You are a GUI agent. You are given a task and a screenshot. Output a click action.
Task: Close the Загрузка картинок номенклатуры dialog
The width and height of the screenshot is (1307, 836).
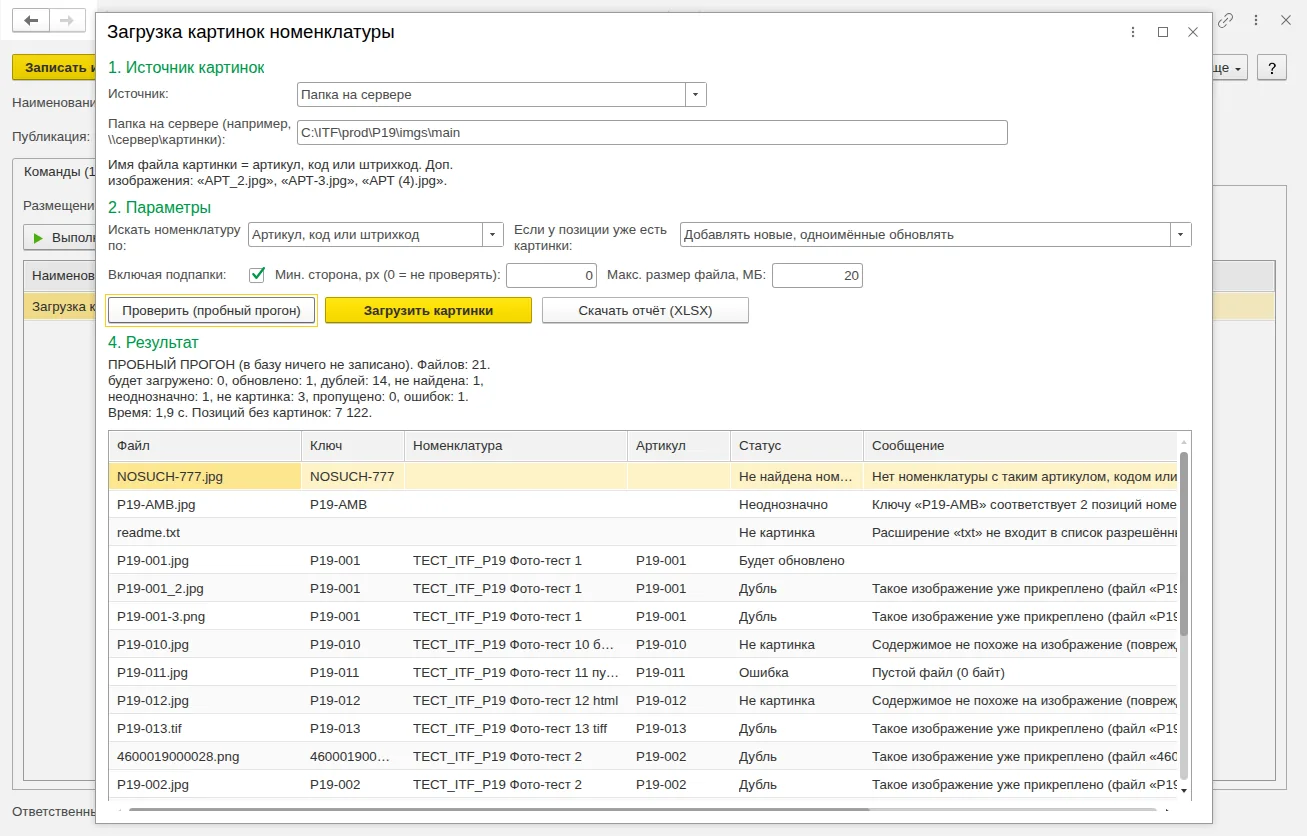coord(1193,32)
